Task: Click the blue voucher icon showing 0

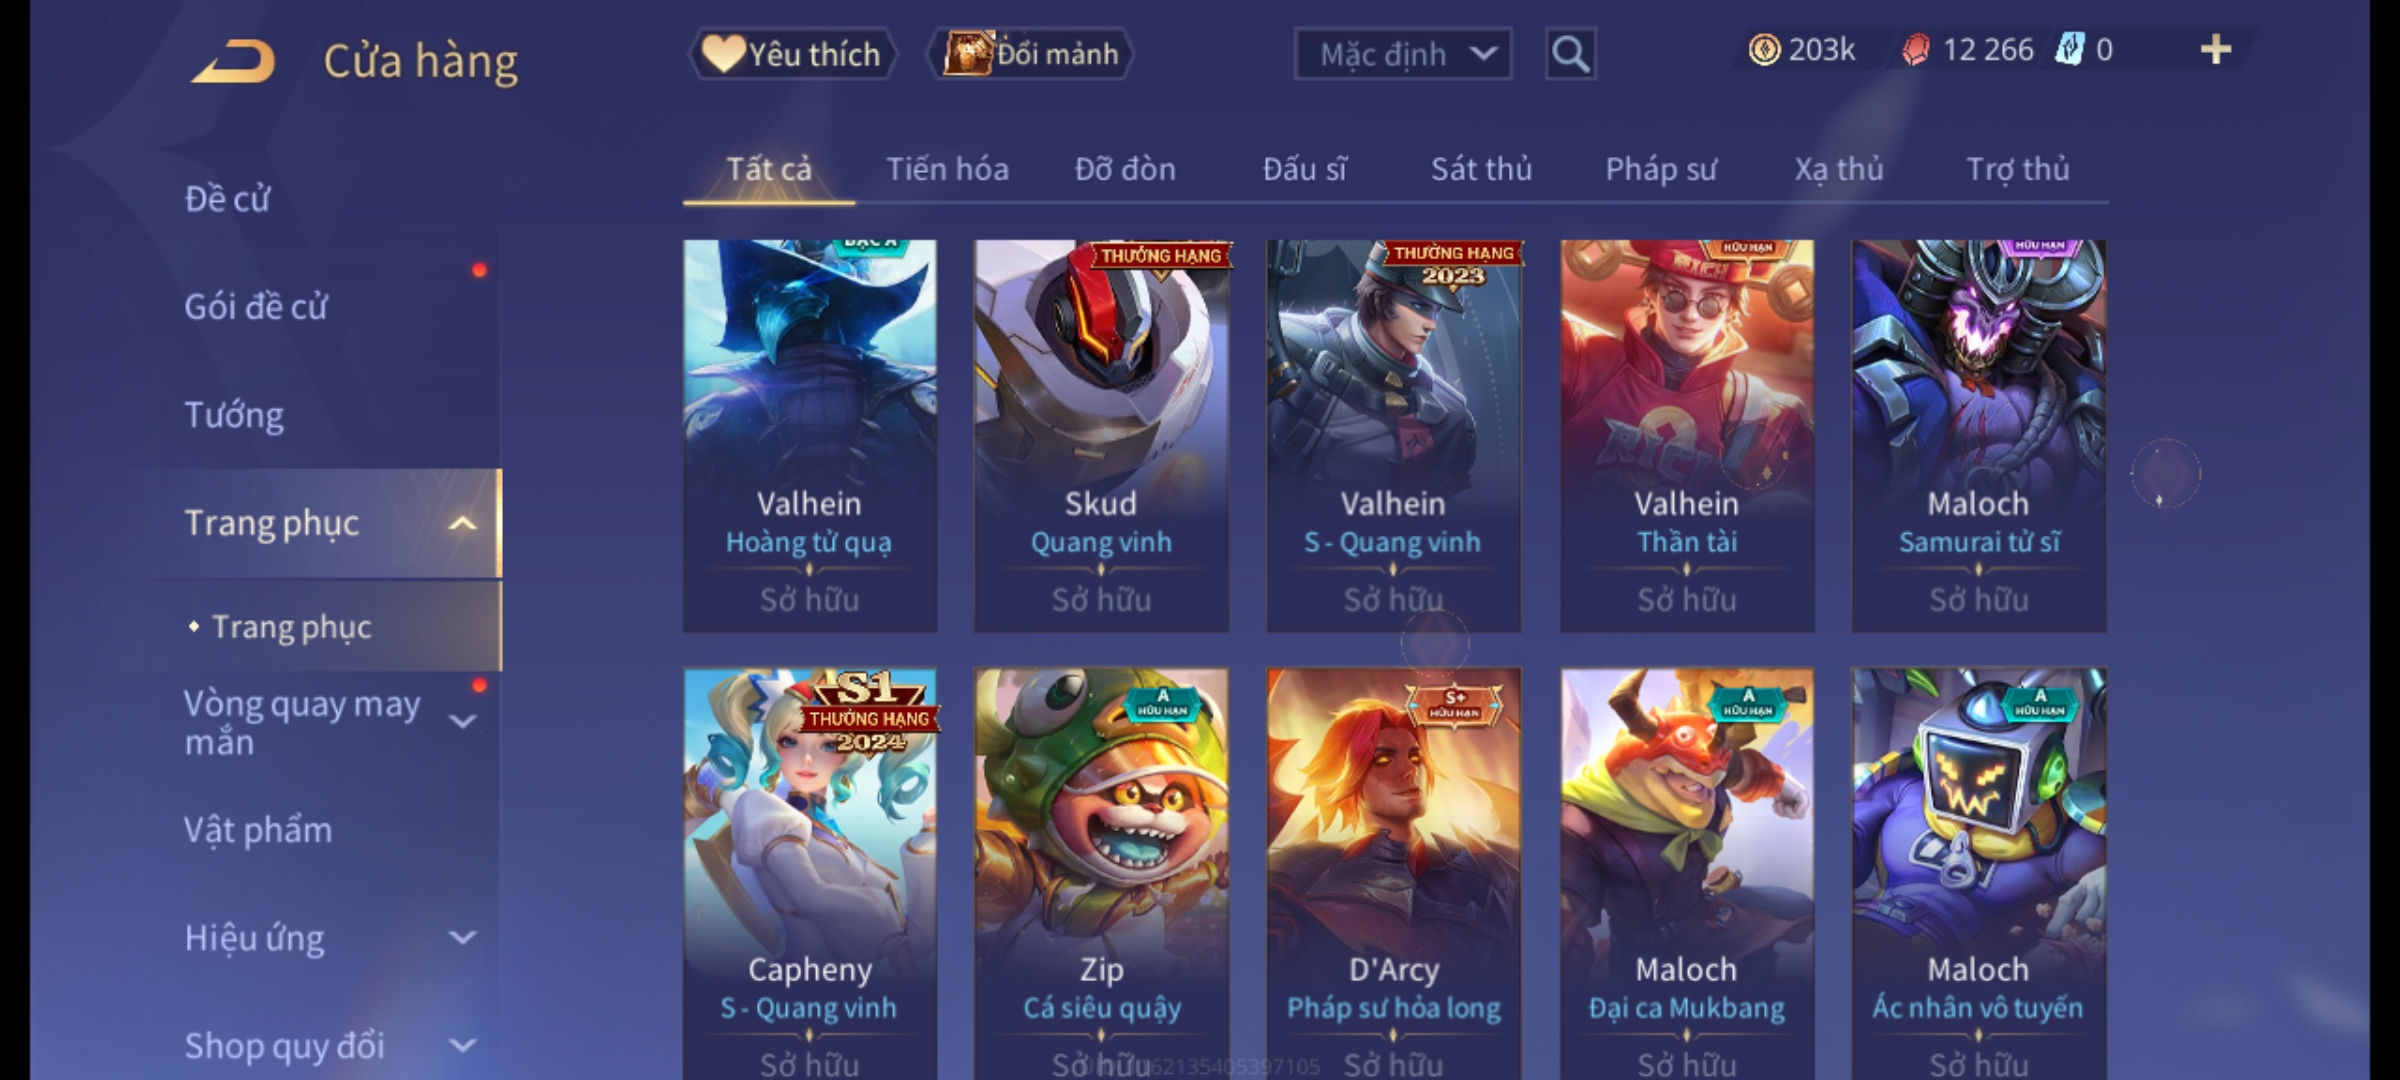Action: [x=2068, y=49]
